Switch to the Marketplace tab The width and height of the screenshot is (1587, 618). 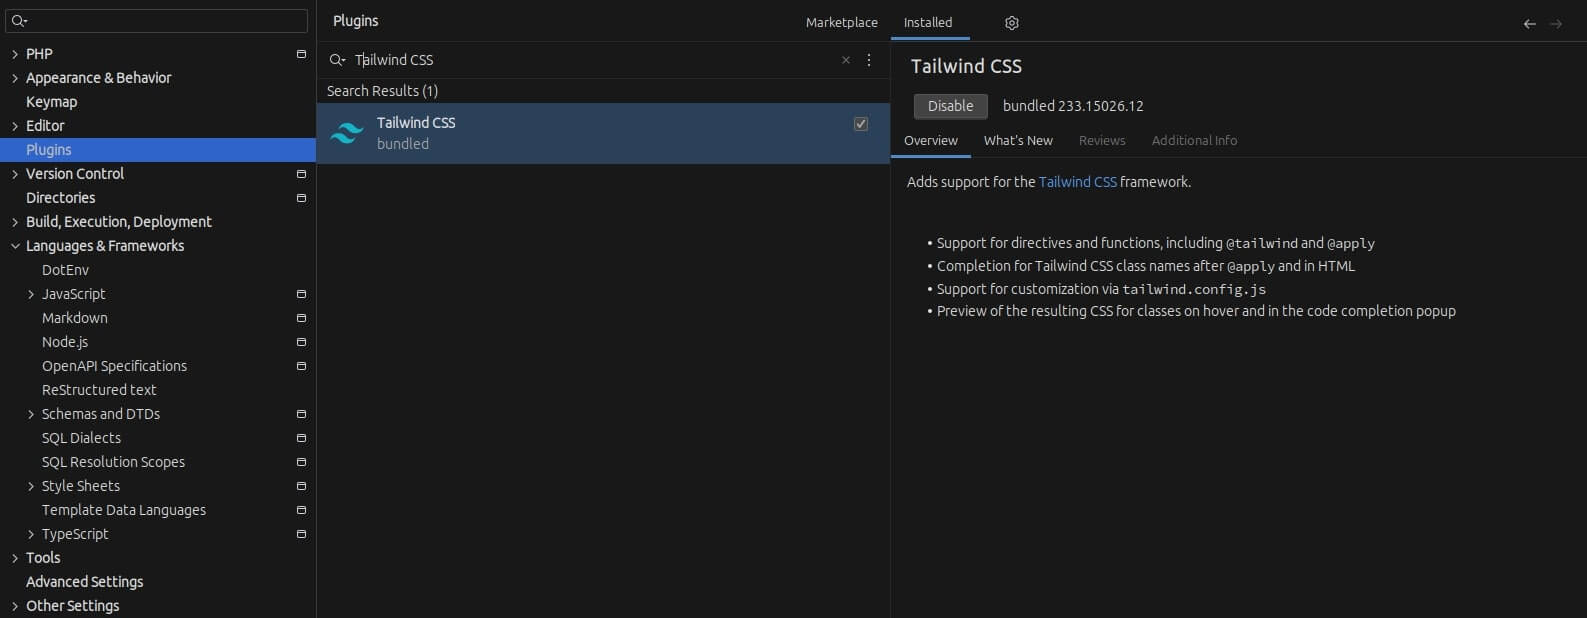coord(842,22)
